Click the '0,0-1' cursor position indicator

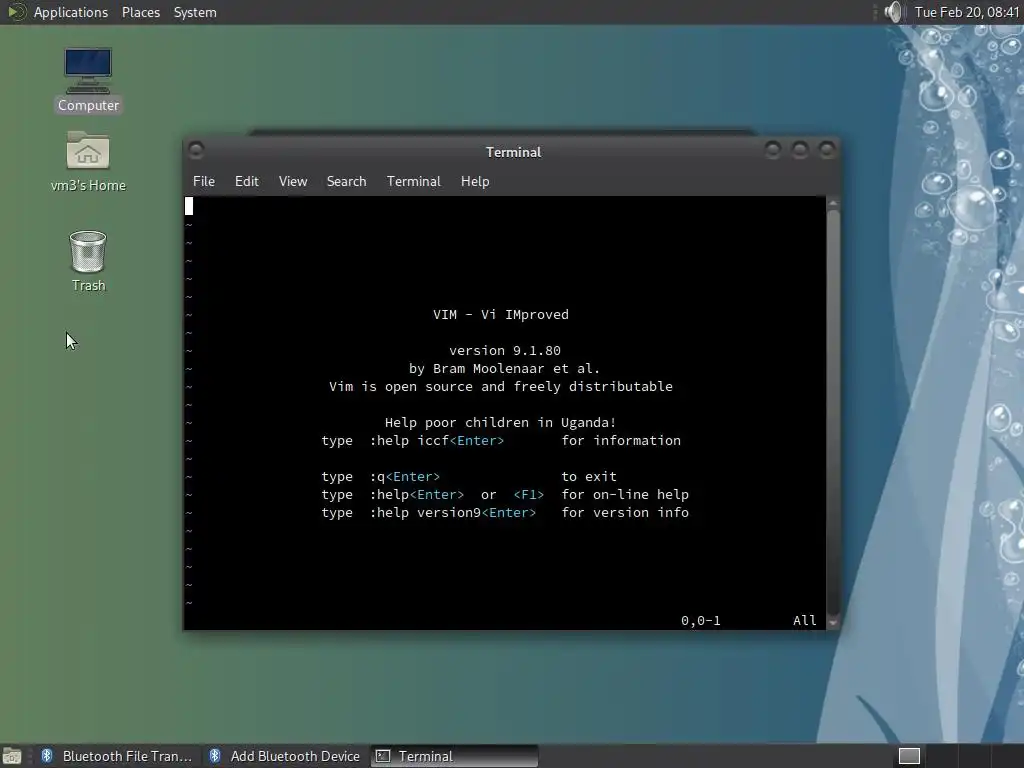coord(701,621)
